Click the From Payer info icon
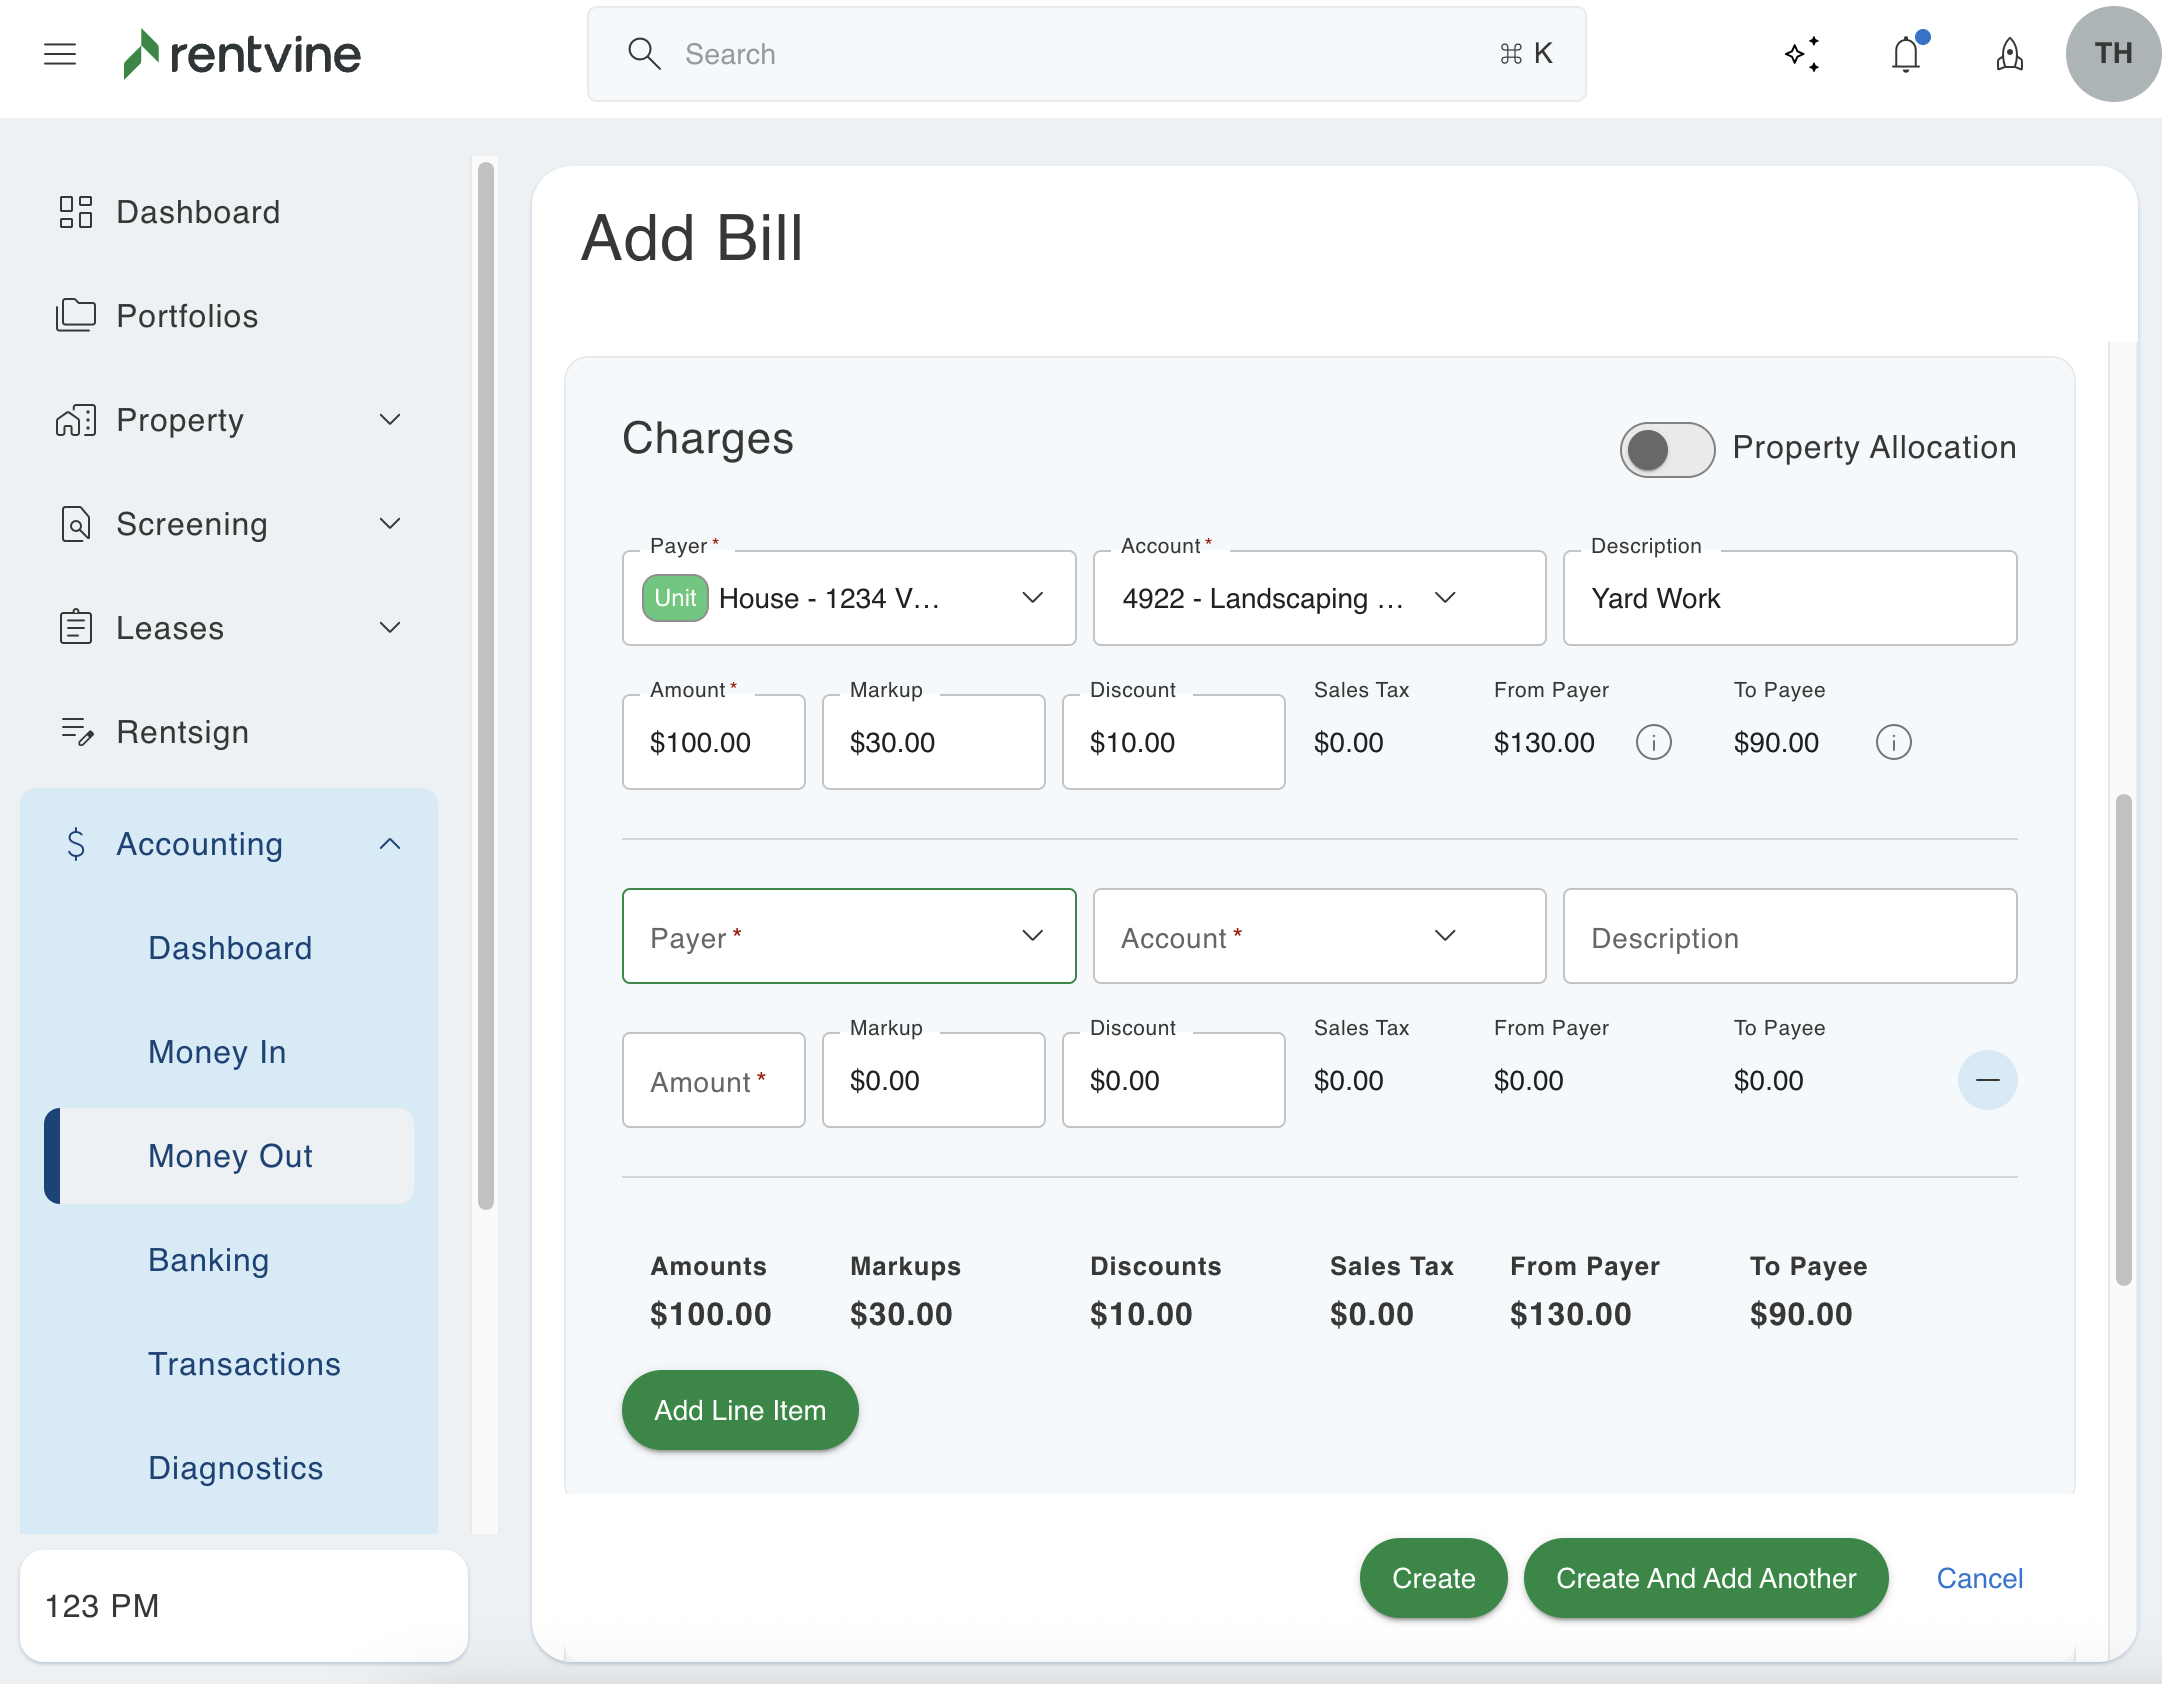Screen dimensions: 2162x1684 (1653, 742)
